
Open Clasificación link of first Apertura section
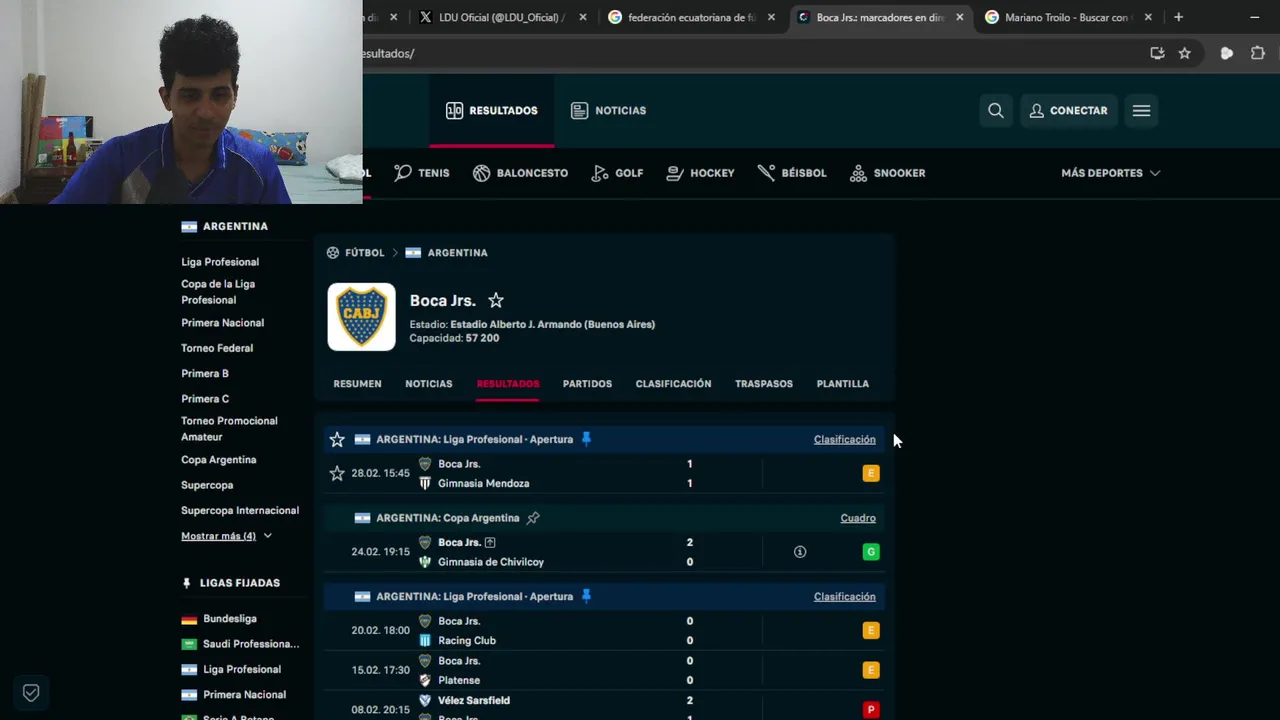tap(844, 440)
